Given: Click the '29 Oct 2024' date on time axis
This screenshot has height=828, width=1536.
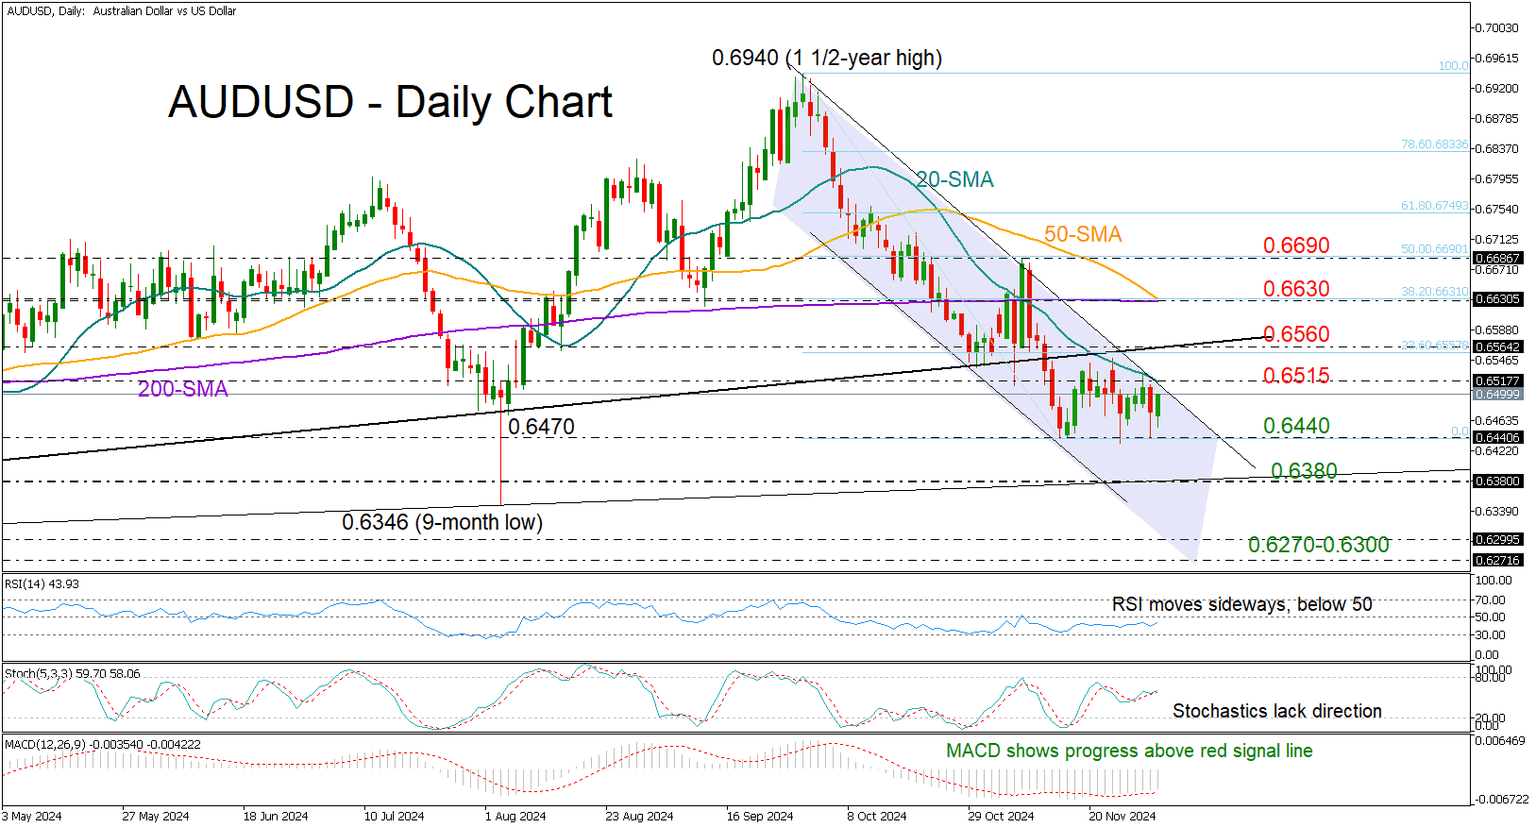Looking at the screenshot, I should pyautogui.click(x=1001, y=816).
